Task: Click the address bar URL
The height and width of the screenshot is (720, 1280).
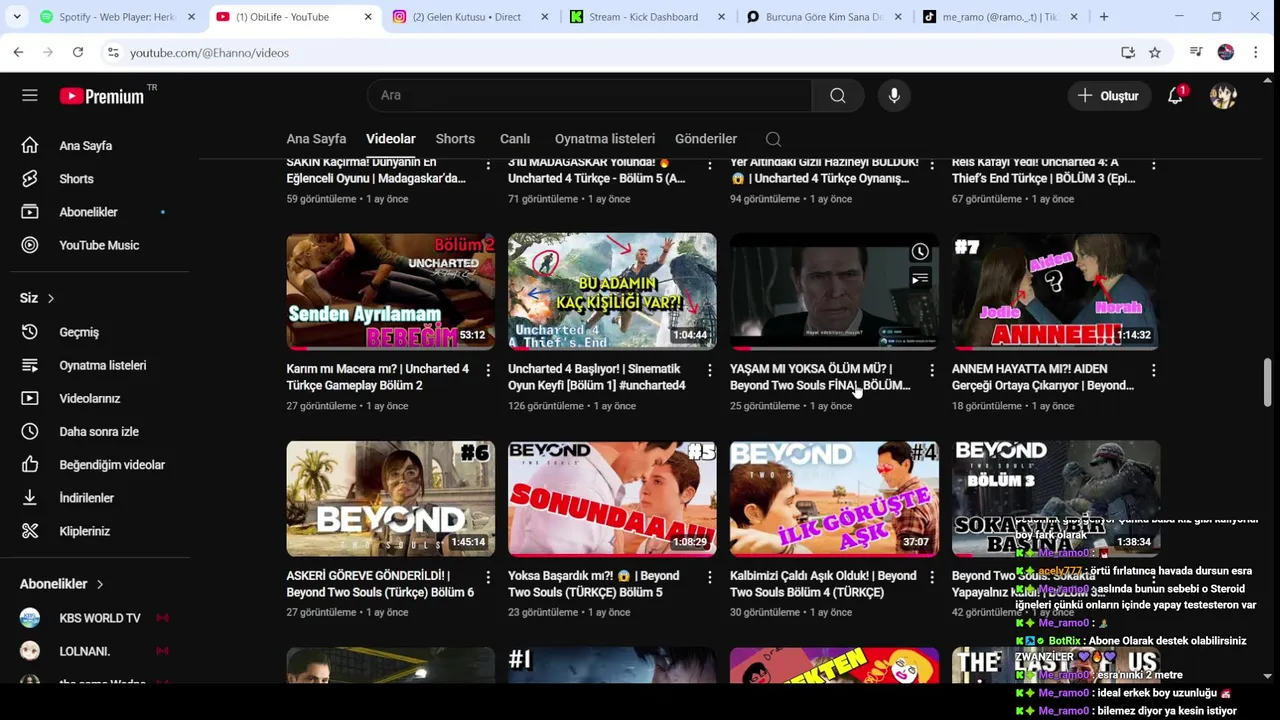Action: (209, 53)
